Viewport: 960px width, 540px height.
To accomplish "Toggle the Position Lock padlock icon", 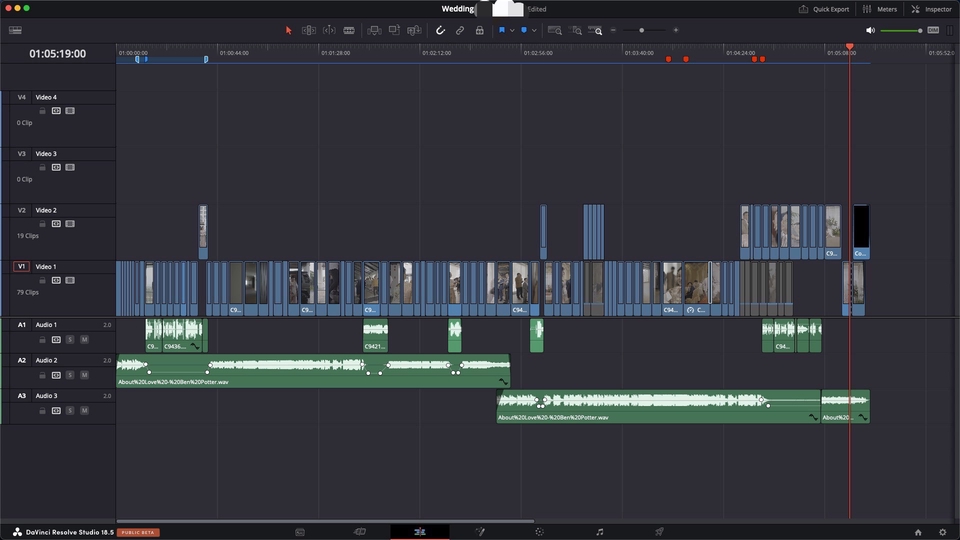I will coord(479,30).
